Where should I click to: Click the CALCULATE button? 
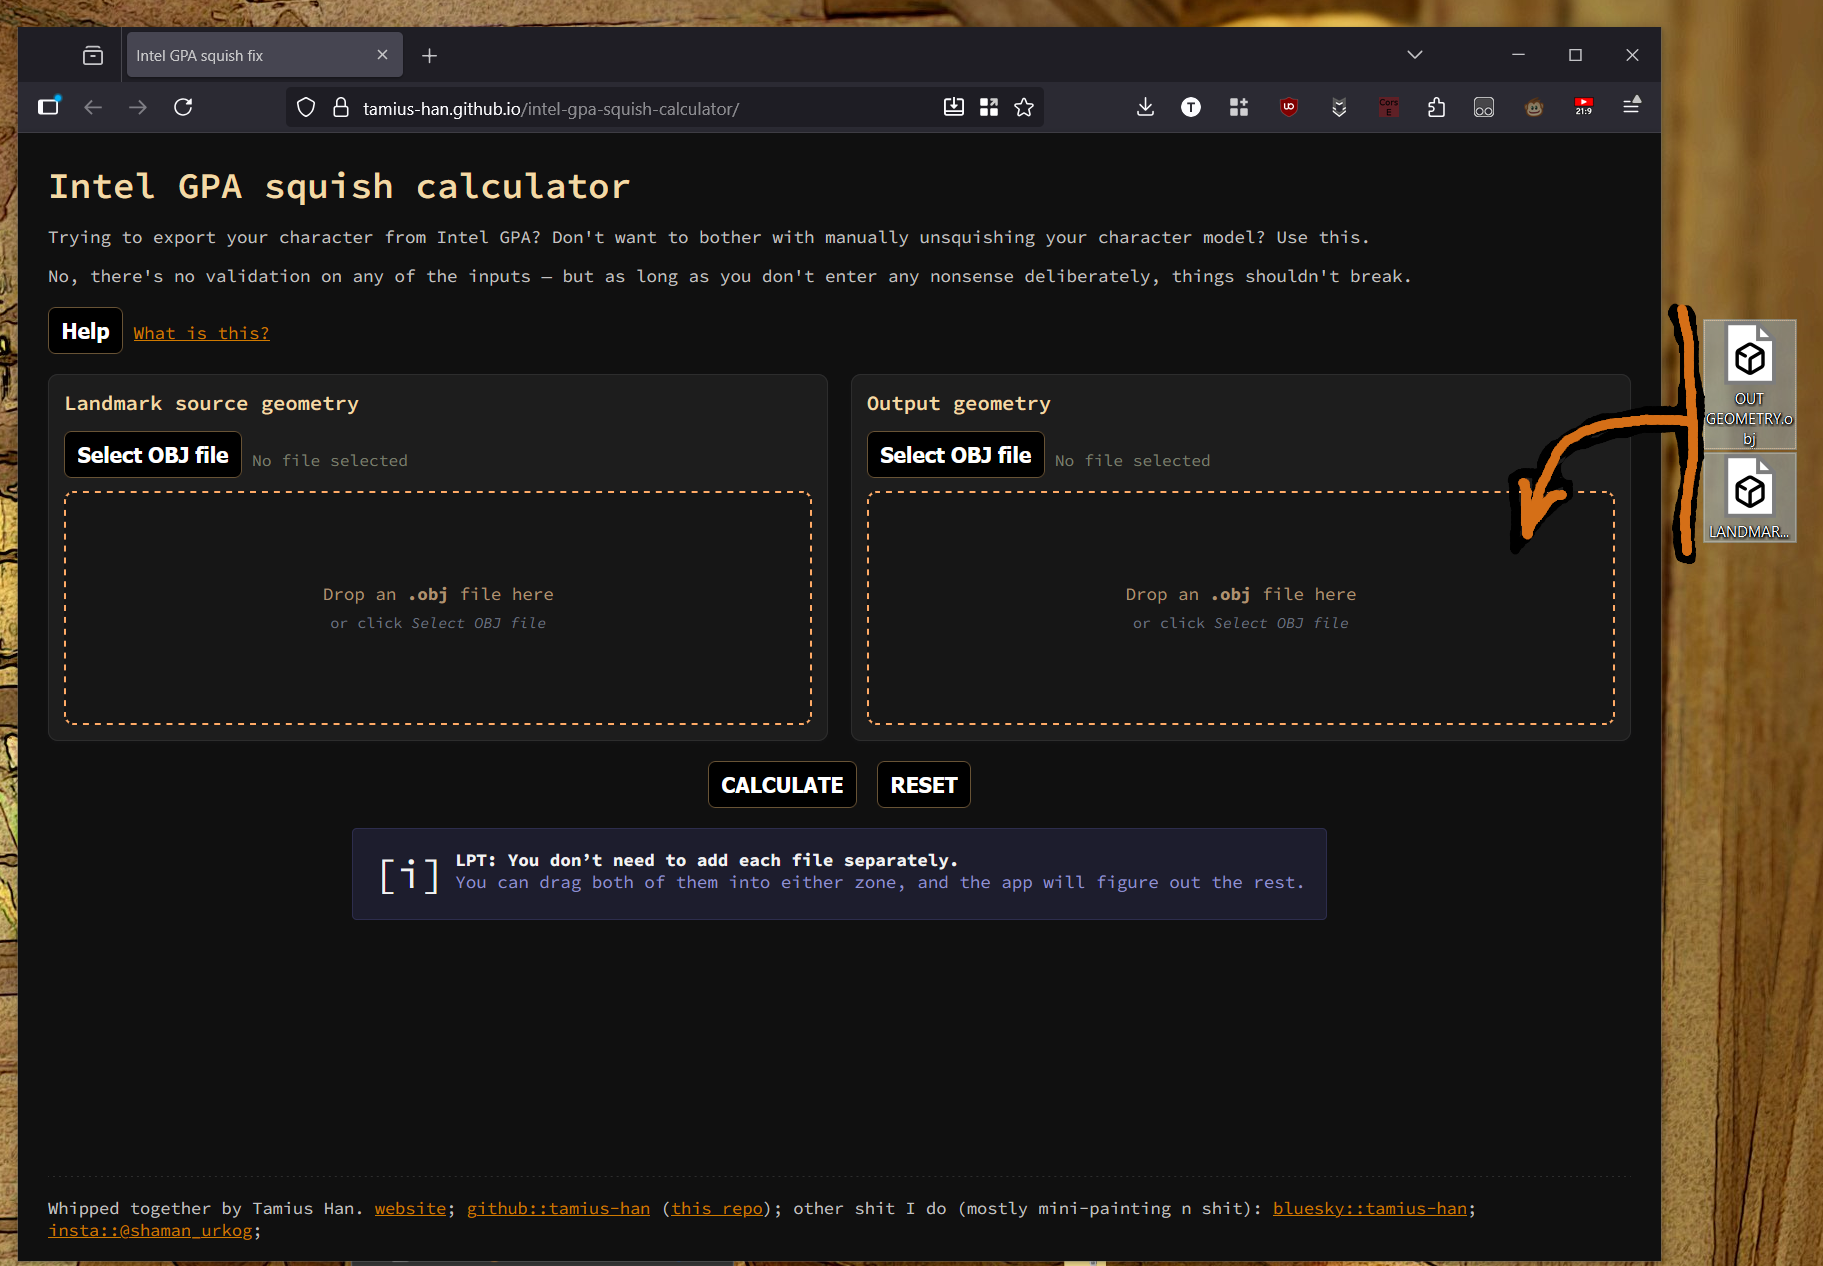(x=782, y=785)
